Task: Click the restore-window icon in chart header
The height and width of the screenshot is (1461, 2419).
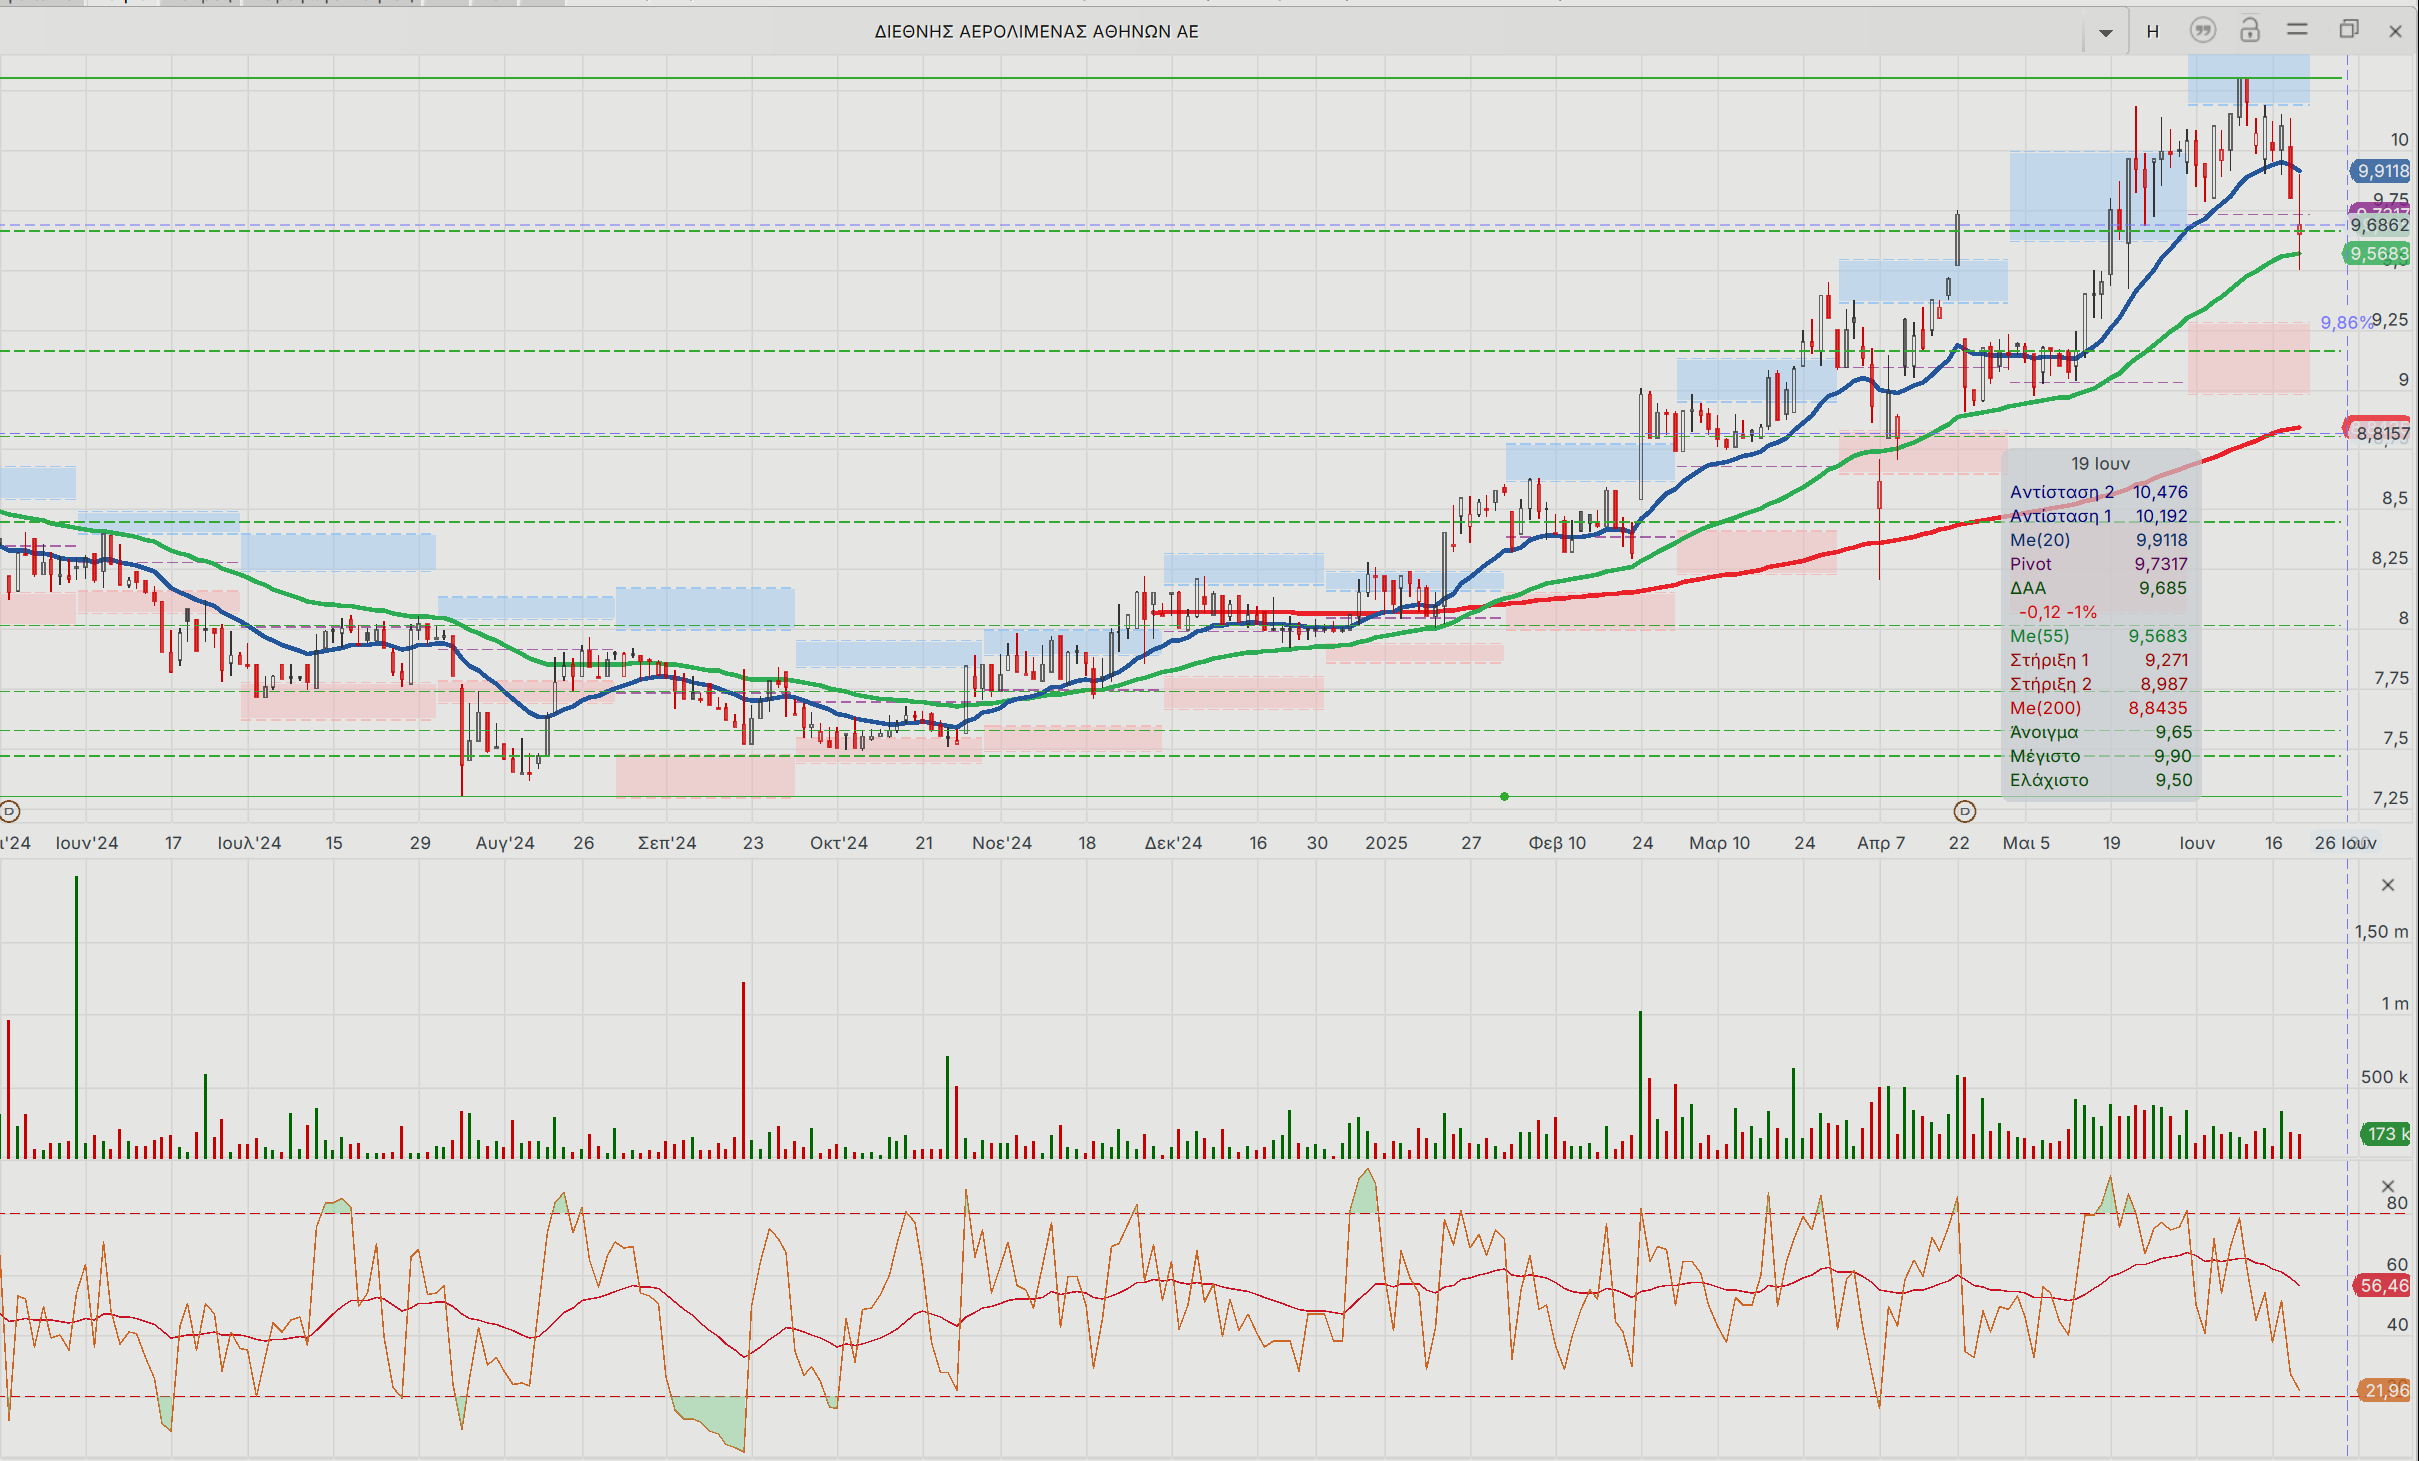Action: [2349, 30]
